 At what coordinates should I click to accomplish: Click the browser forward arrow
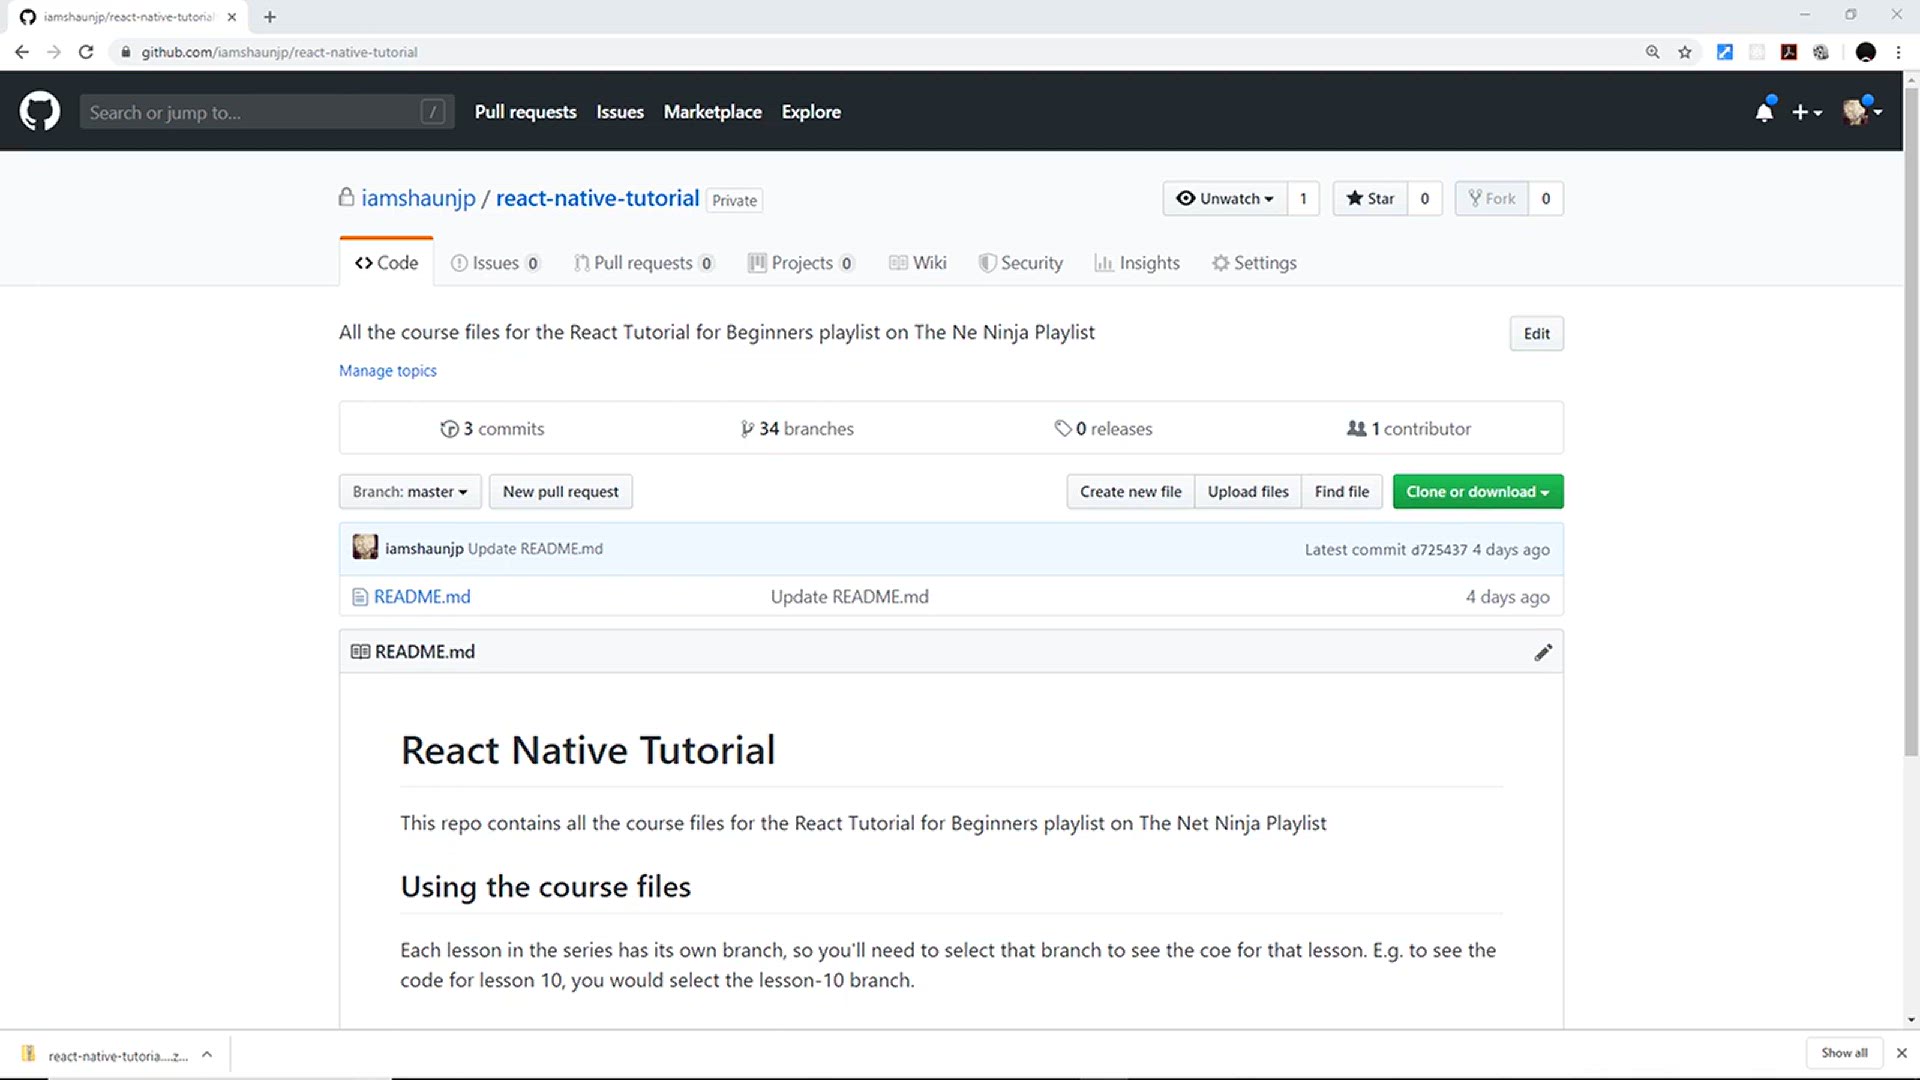pos(54,52)
